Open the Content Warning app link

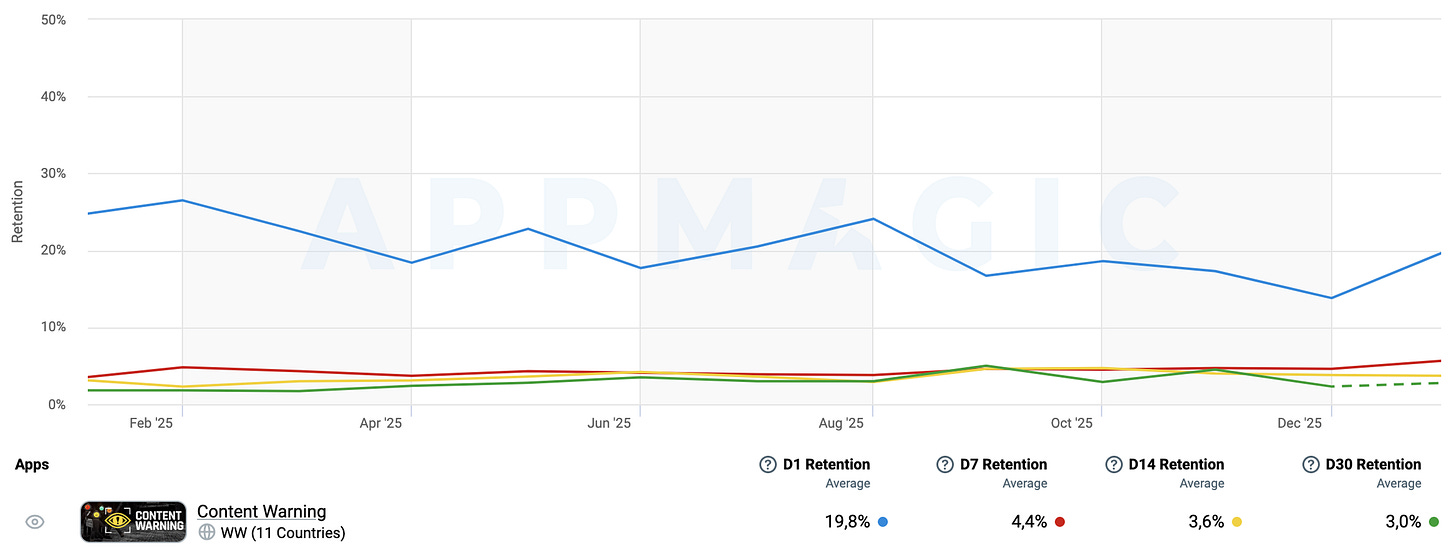tap(261, 512)
